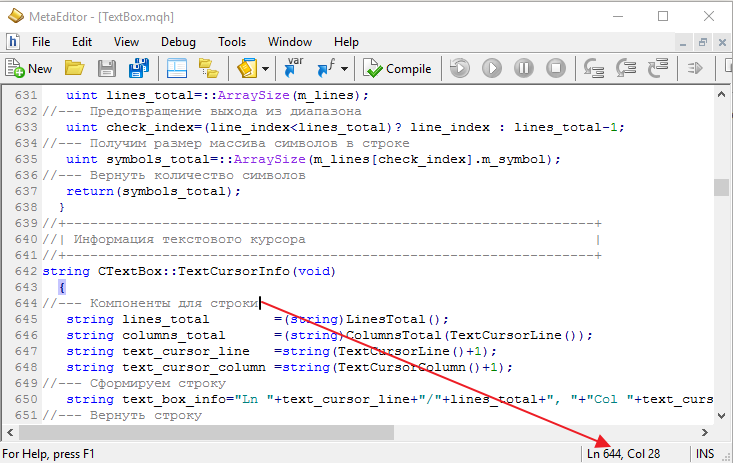Go to variable definition with the var arrow icon
The image size is (733, 463).
tap(294, 67)
